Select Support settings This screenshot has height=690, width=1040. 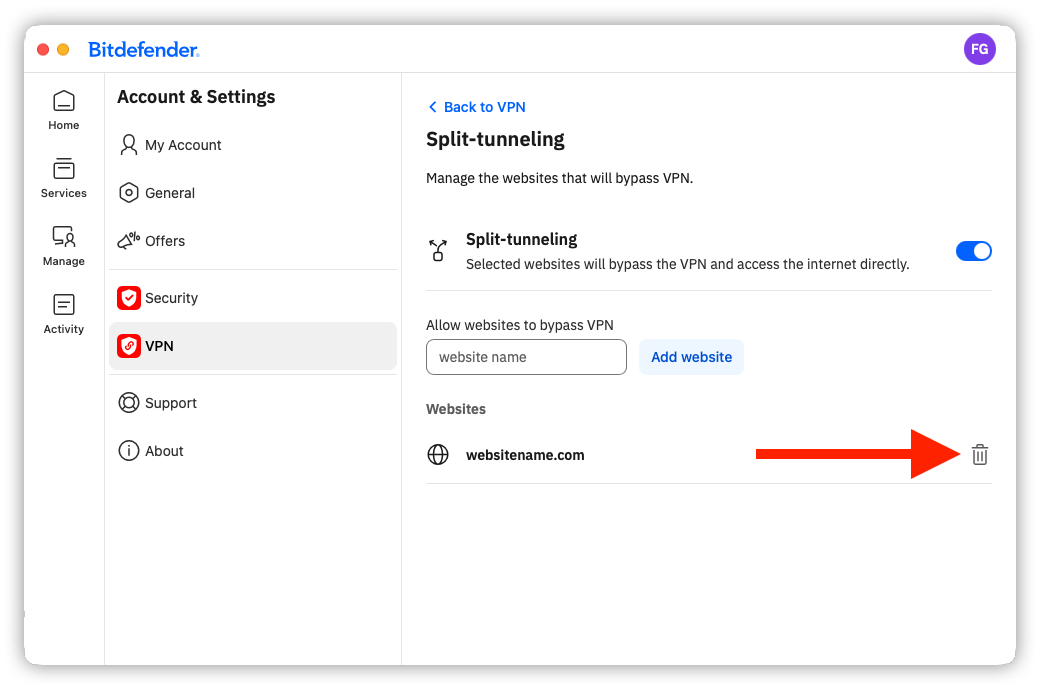pyautogui.click(x=252, y=403)
